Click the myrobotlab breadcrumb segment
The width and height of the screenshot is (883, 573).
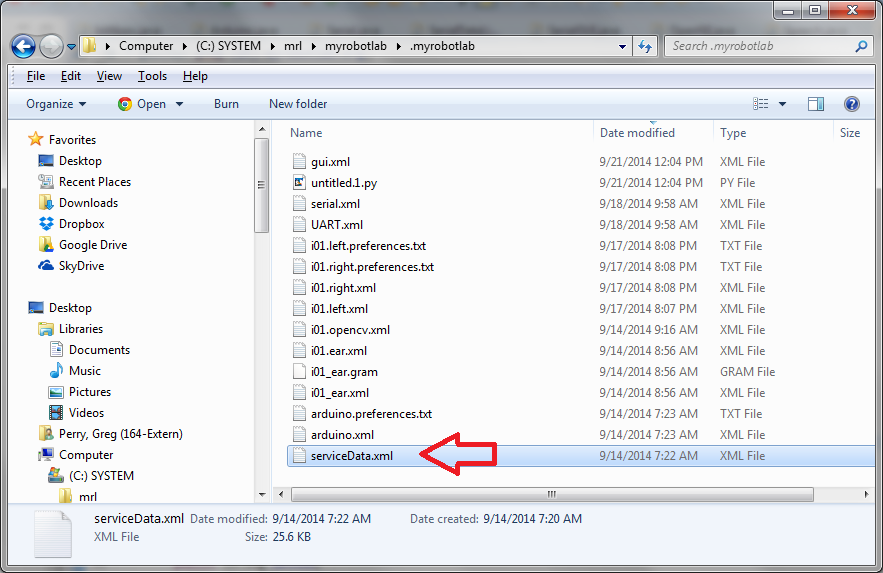[x=355, y=46]
